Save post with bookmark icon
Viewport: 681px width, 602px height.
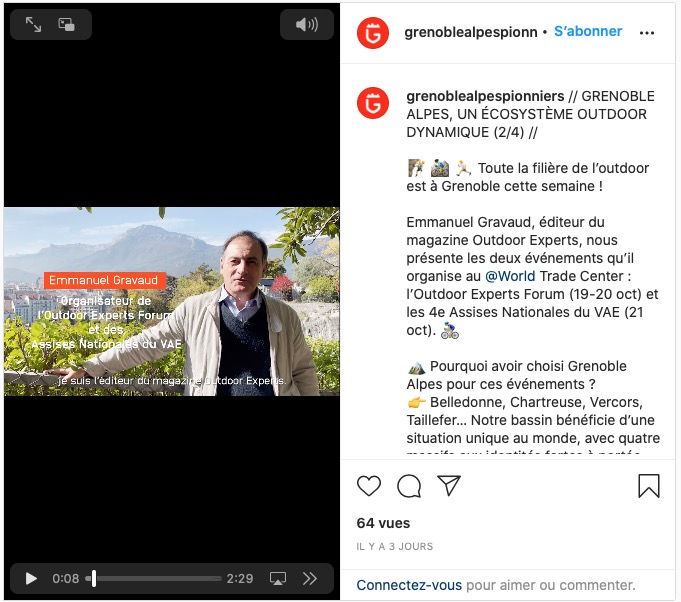click(x=649, y=486)
